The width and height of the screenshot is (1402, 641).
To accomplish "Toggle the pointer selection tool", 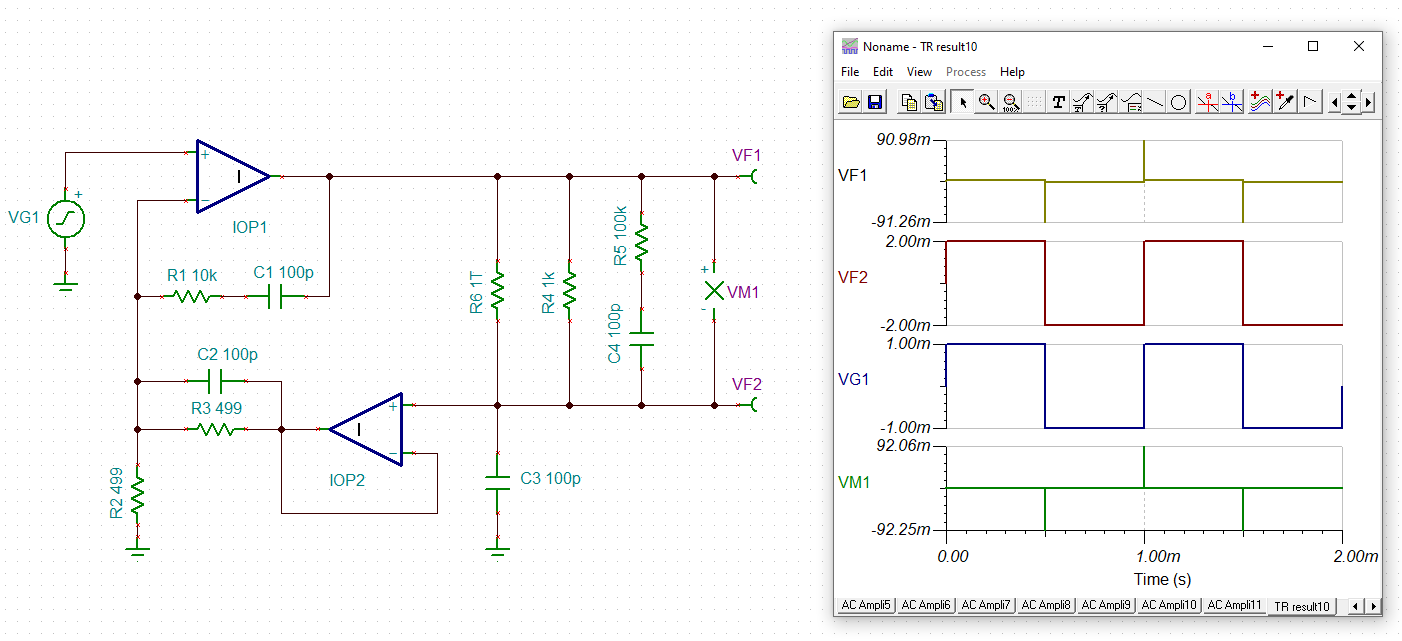I will 963,102.
